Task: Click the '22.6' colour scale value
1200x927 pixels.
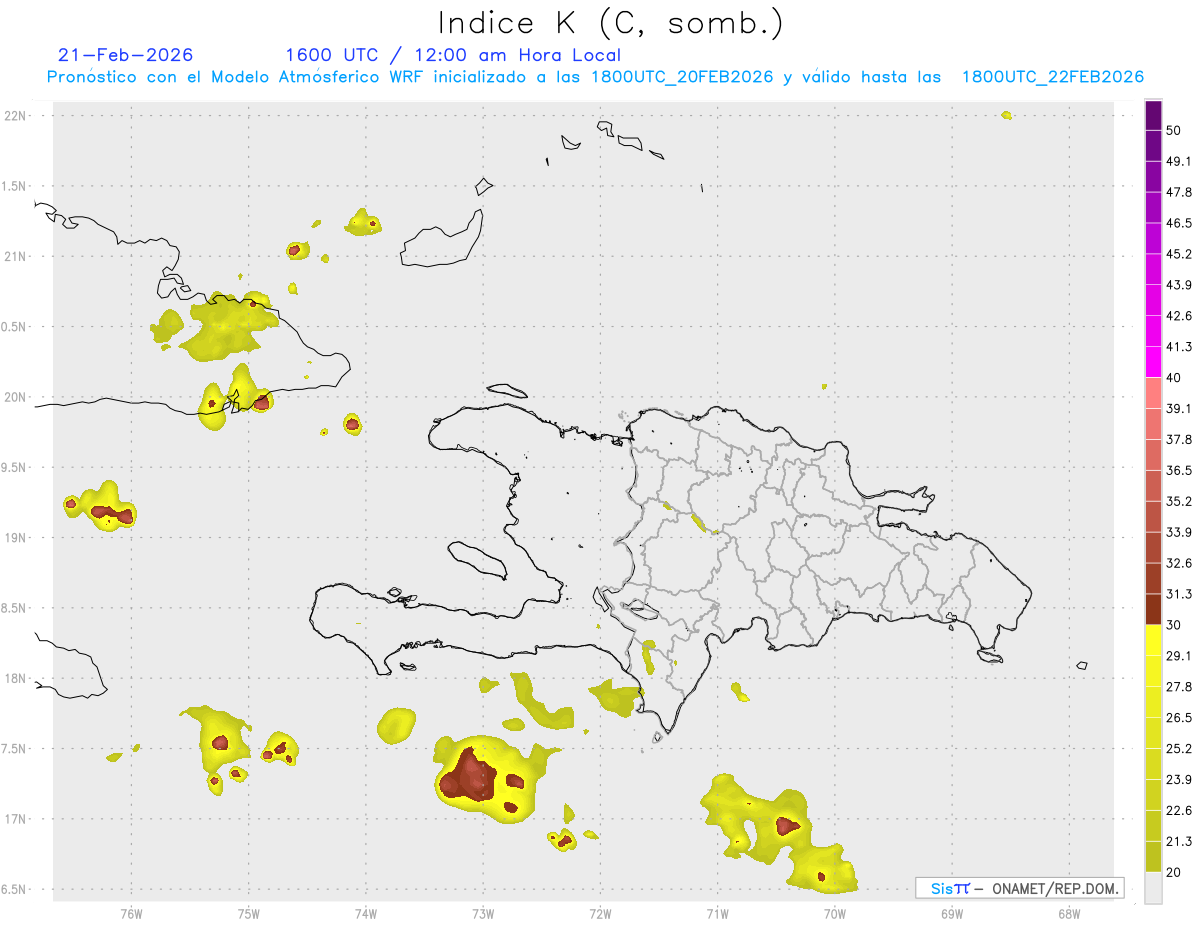Action: click(x=1179, y=811)
